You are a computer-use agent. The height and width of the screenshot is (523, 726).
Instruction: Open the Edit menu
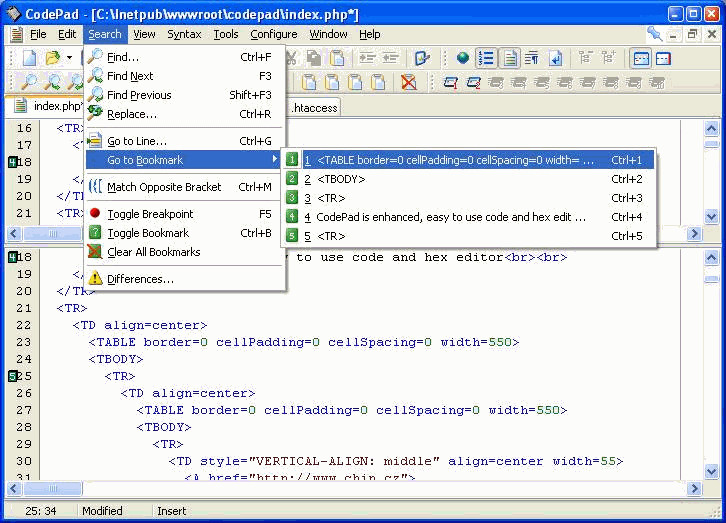click(67, 34)
